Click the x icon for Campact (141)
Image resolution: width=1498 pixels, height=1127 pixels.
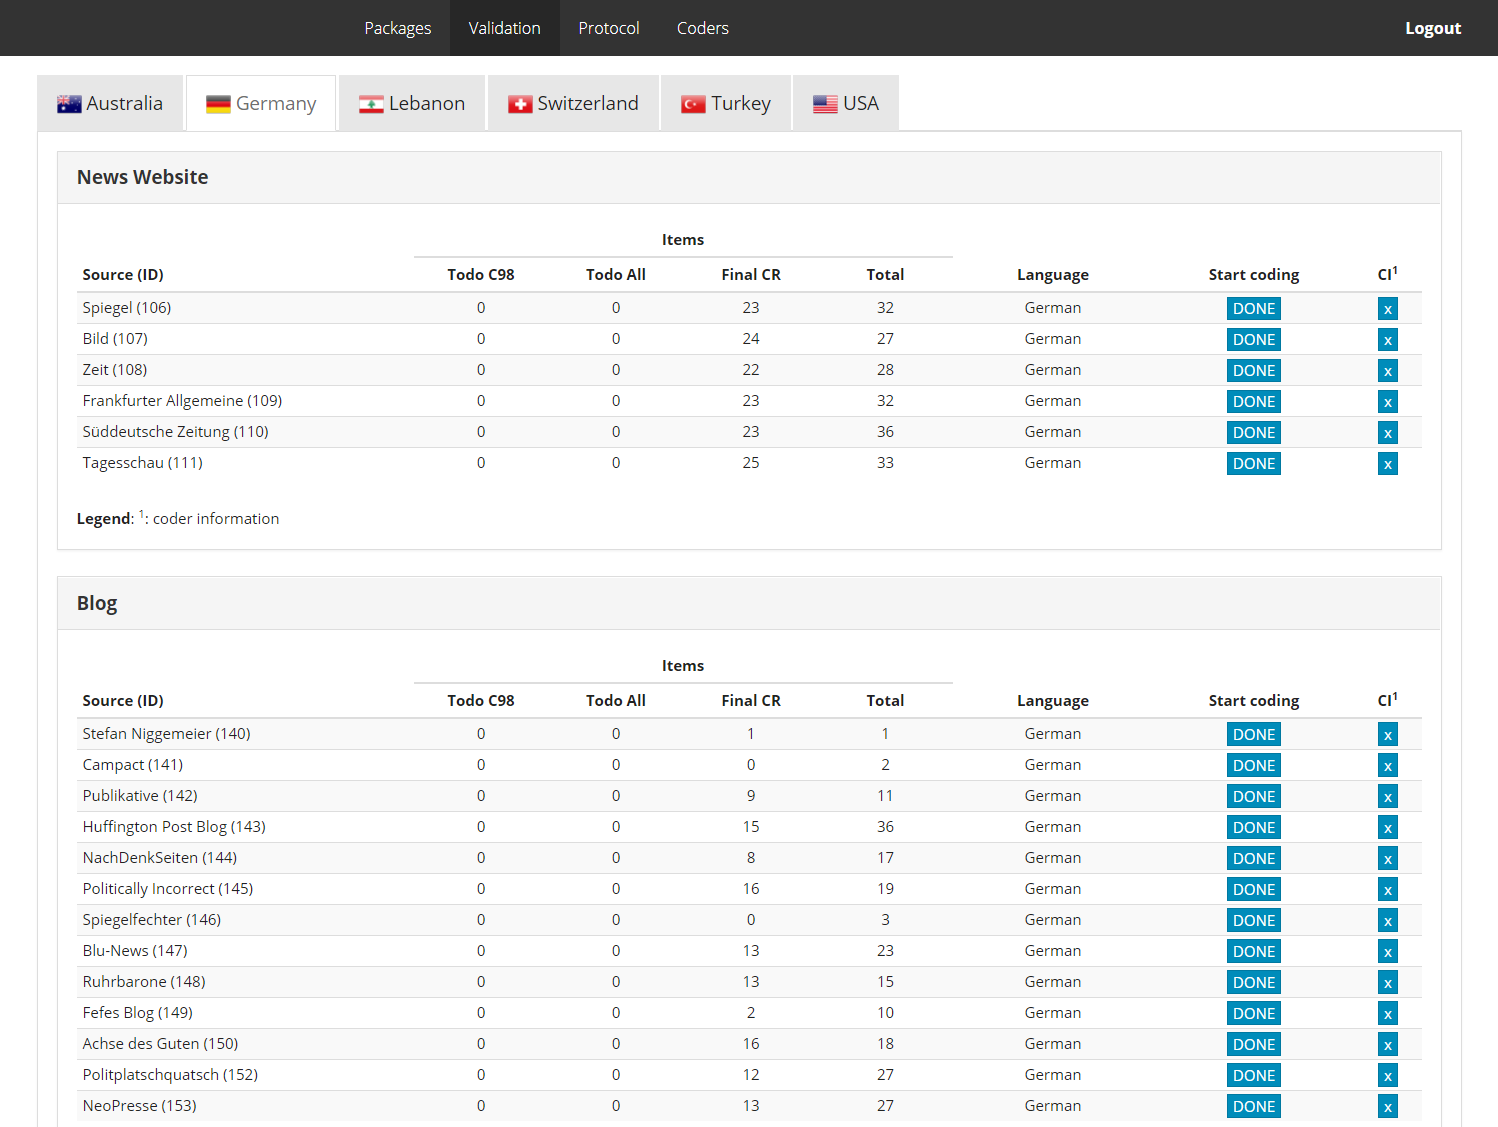pyautogui.click(x=1388, y=766)
